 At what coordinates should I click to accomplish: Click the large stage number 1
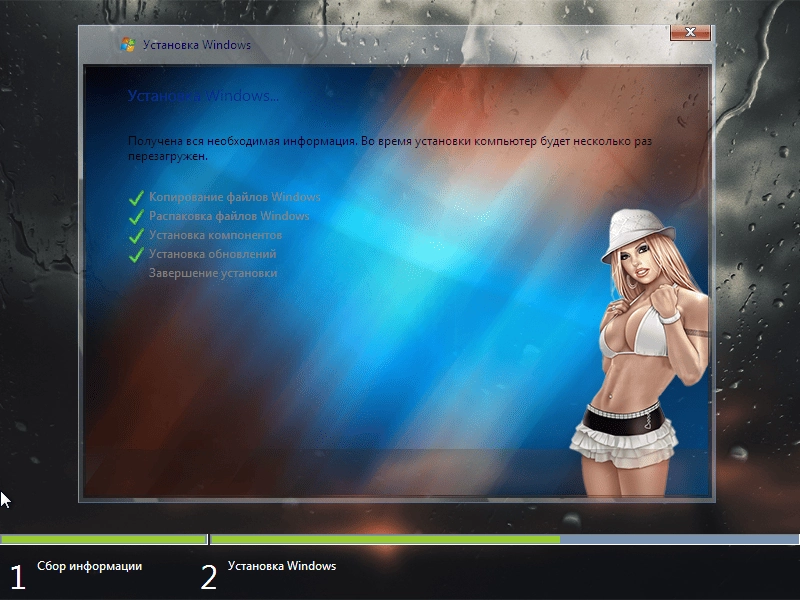pyautogui.click(x=17, y=578)
